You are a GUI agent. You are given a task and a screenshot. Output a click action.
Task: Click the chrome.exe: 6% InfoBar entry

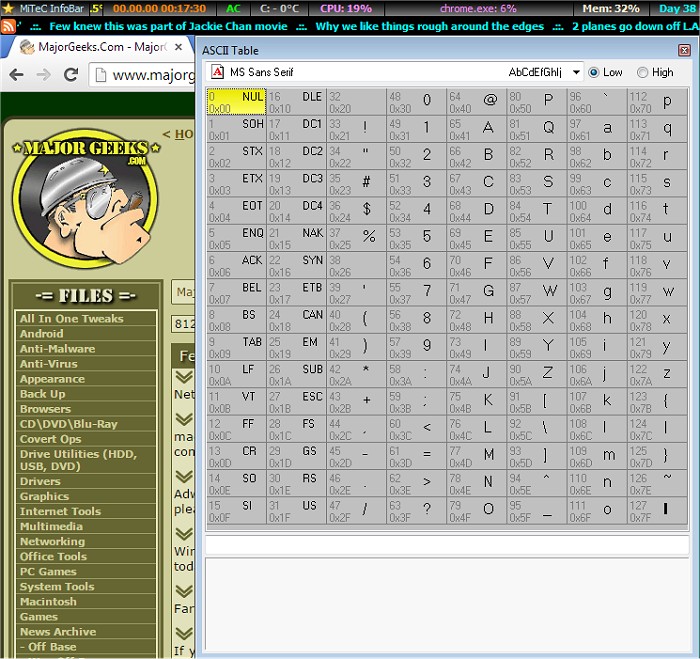478,8
